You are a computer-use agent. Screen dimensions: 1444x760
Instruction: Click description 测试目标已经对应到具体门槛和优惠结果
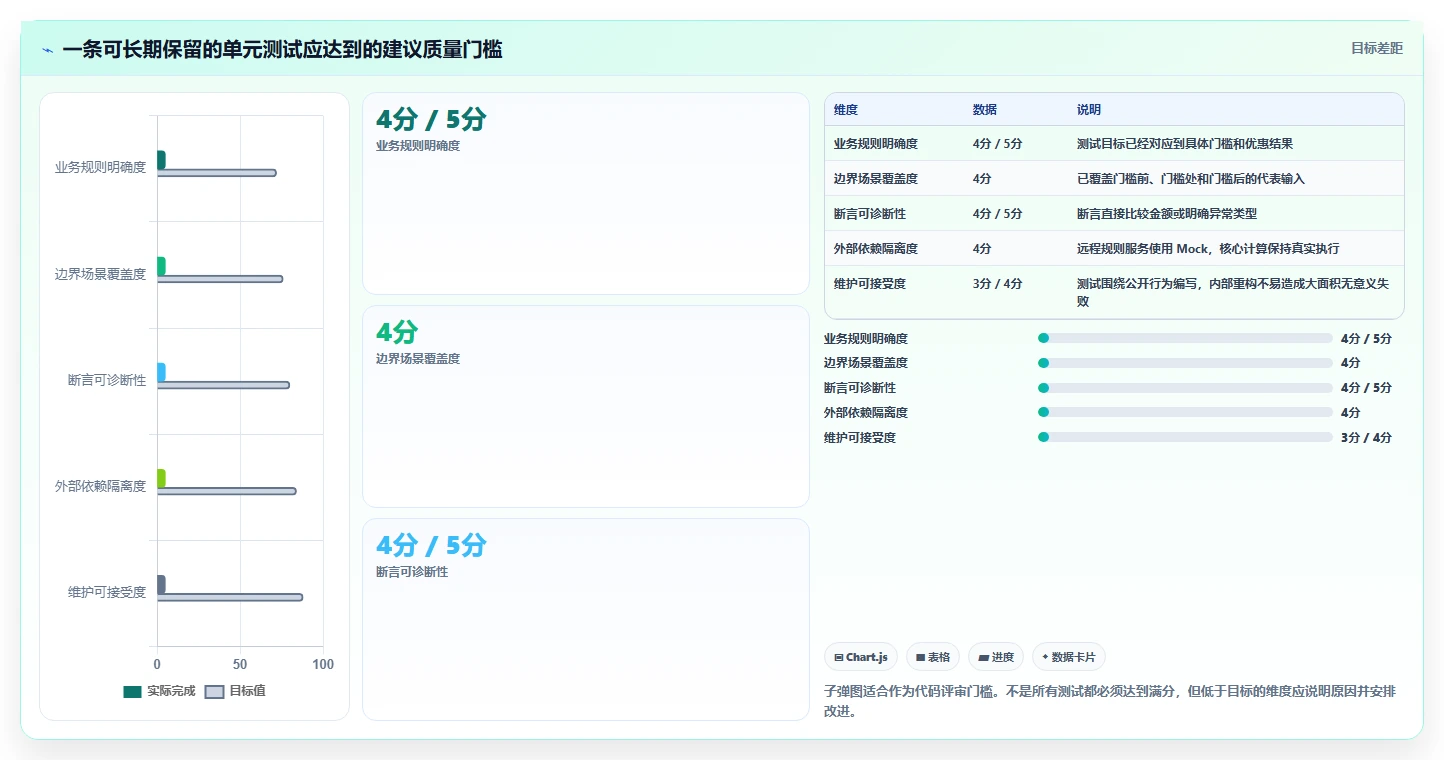point(1185,143)
